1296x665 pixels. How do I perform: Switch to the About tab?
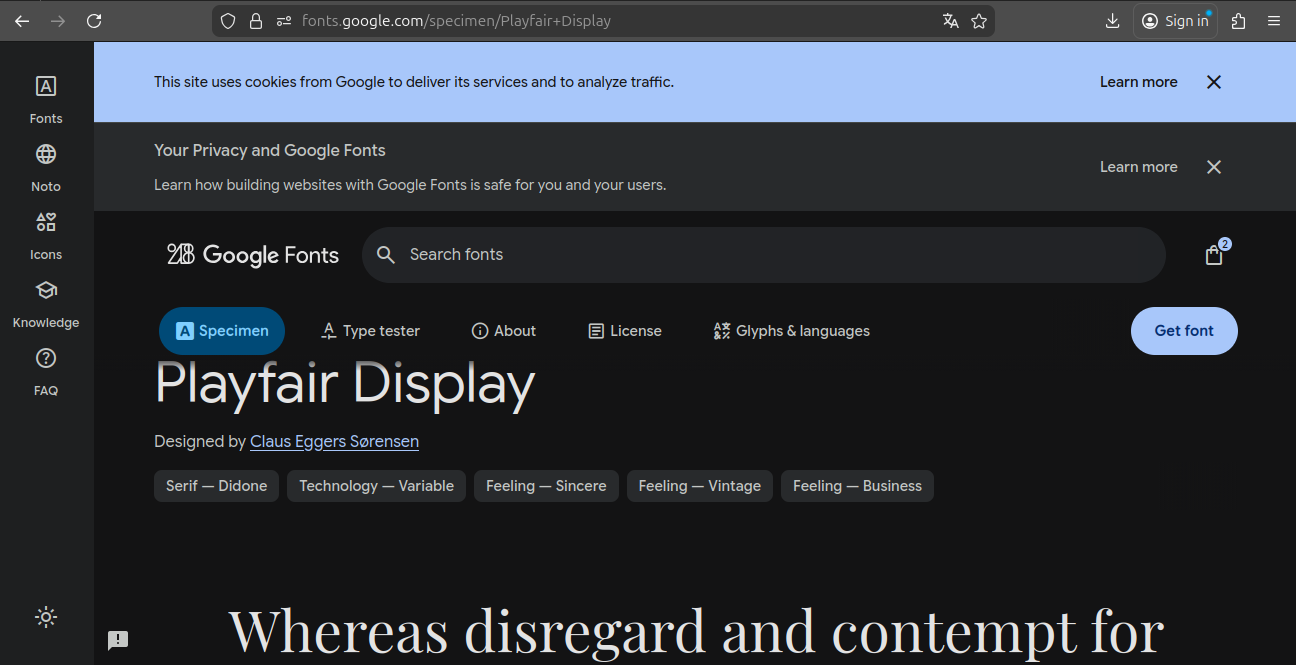tap(504, 331)
